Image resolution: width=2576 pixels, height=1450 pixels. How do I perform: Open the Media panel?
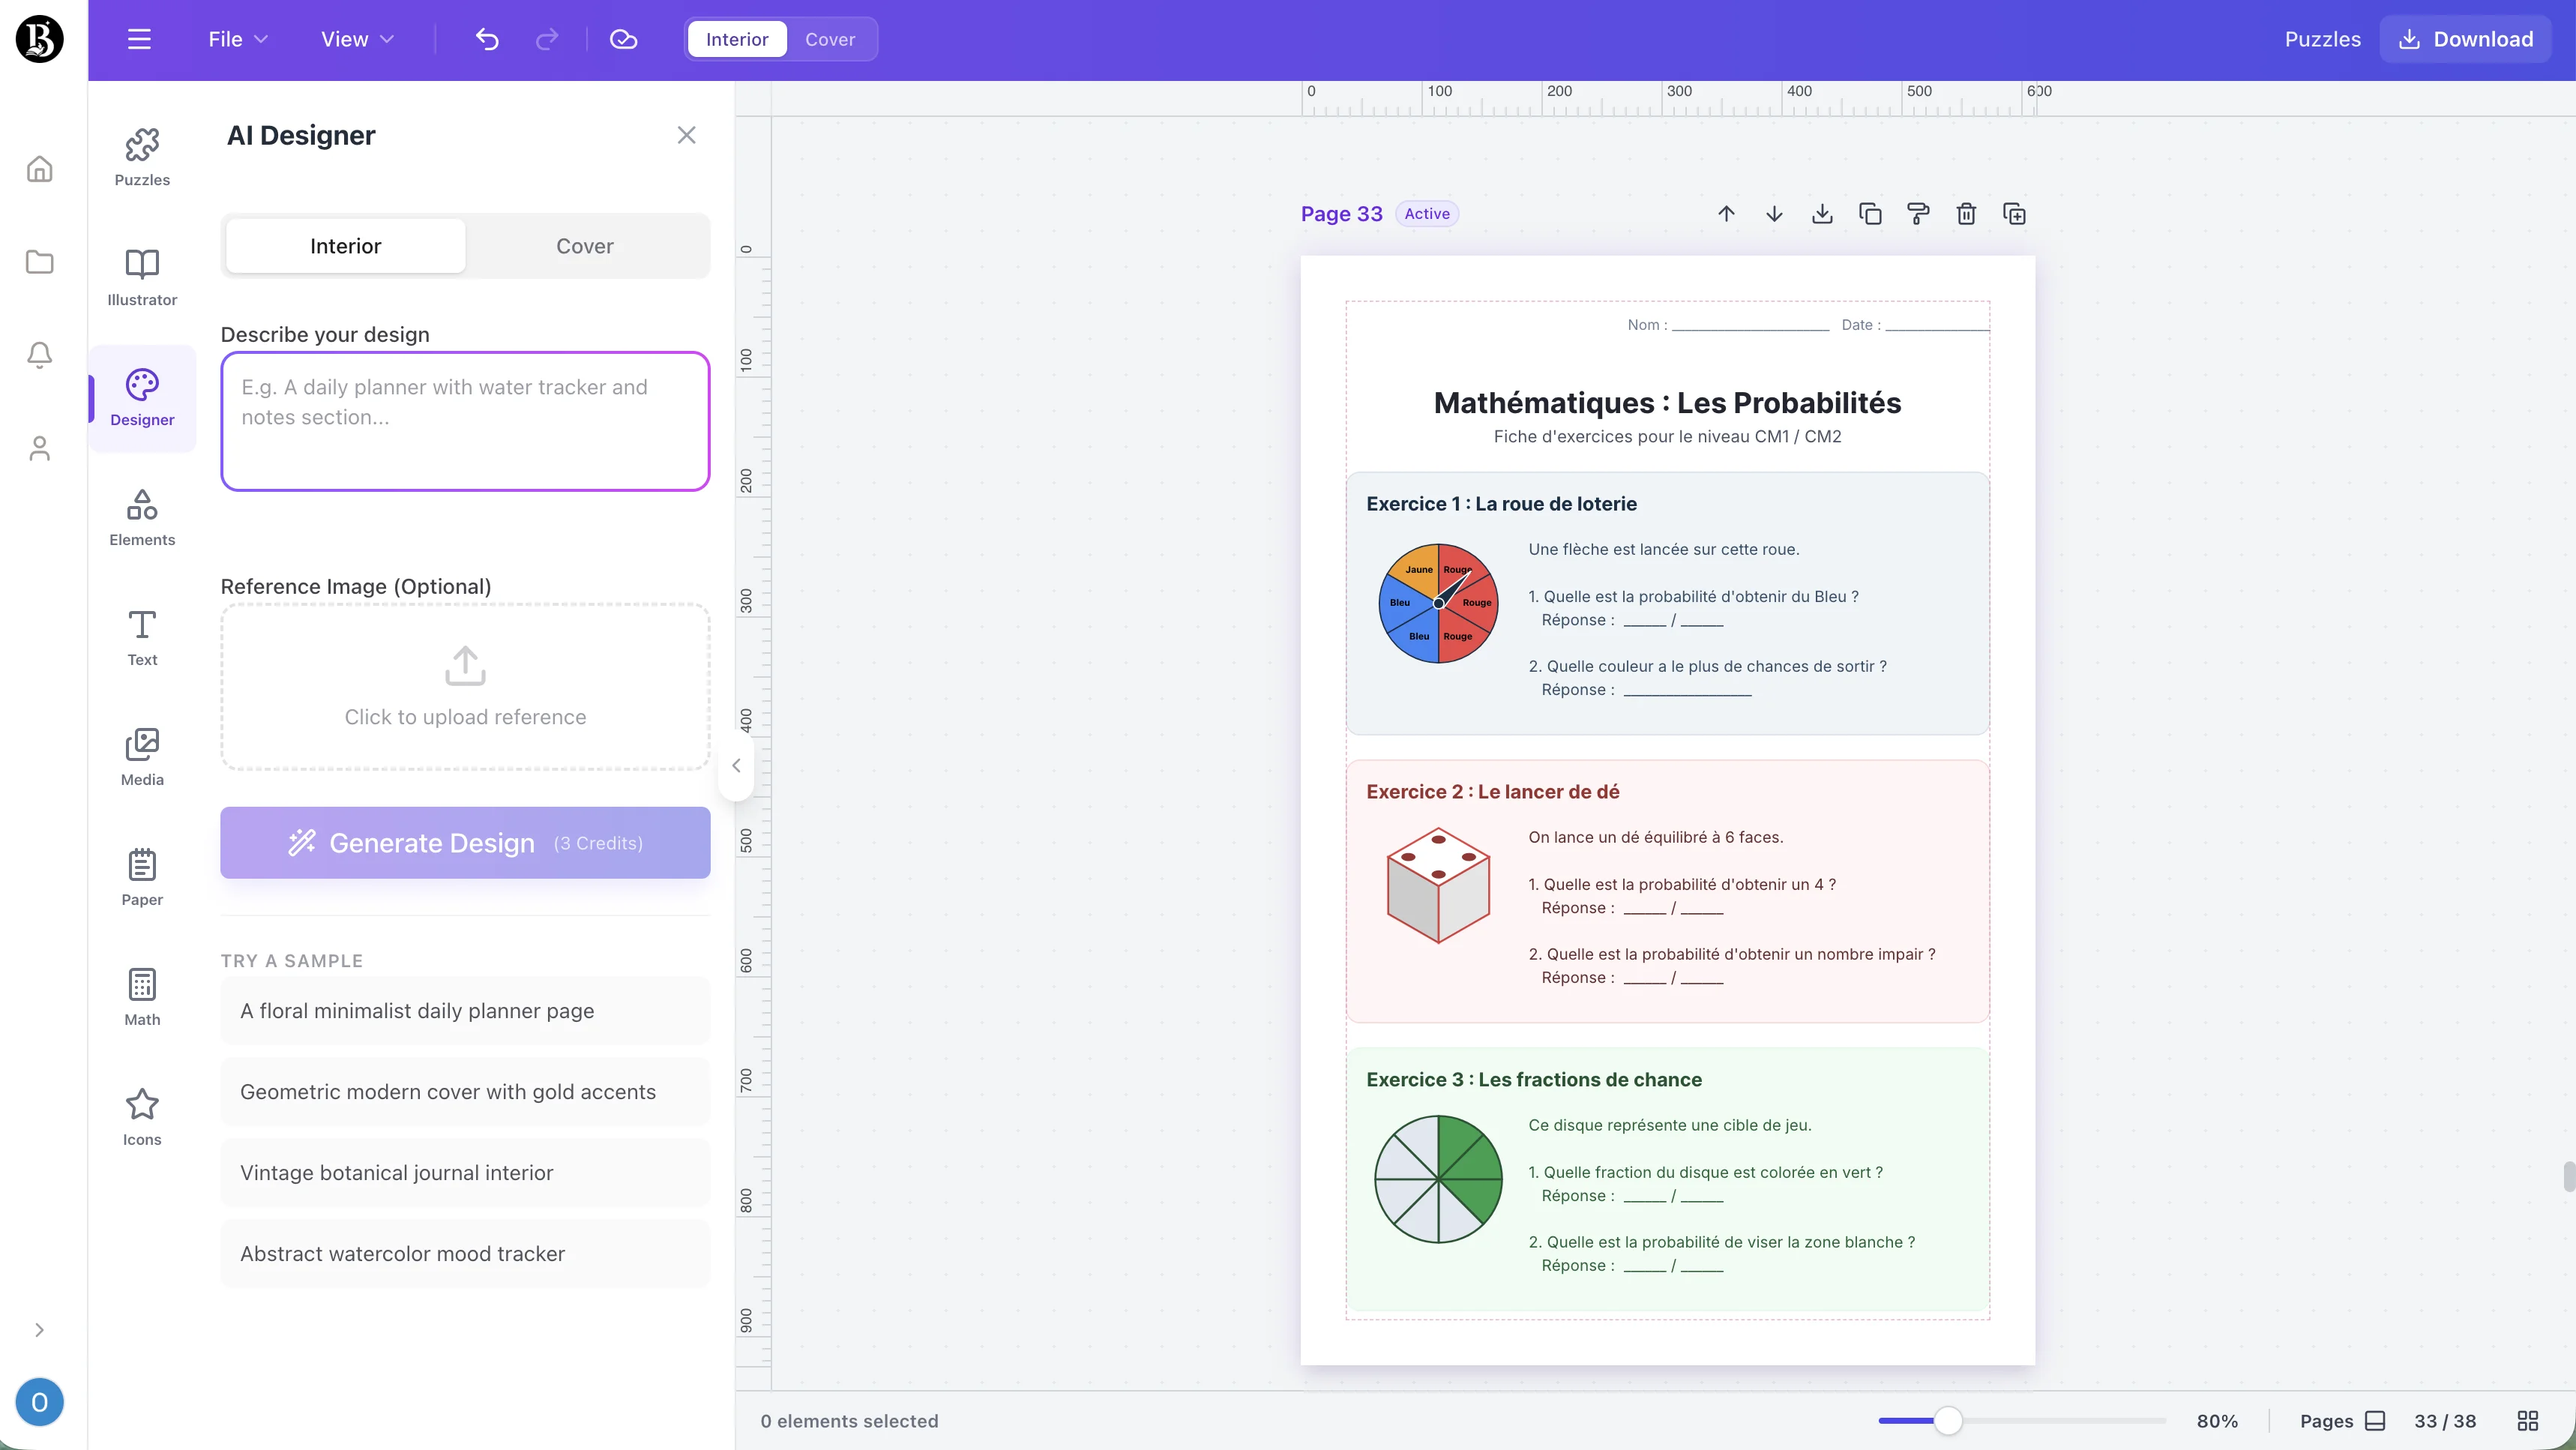(x=142, y=758)
